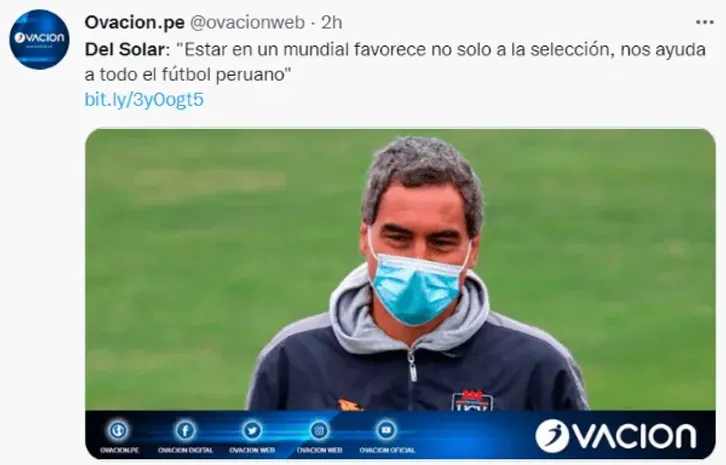Image resolution: width=726 pixels, height=465 pixels.
Task: Click the OVACION DIGITAL label
Action: point(185,450)
